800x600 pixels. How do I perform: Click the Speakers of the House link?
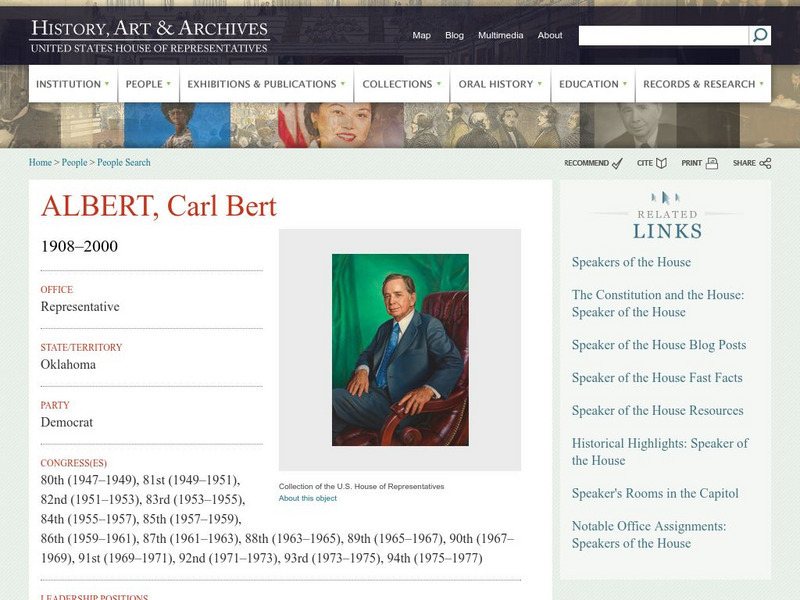click(631, 262)
